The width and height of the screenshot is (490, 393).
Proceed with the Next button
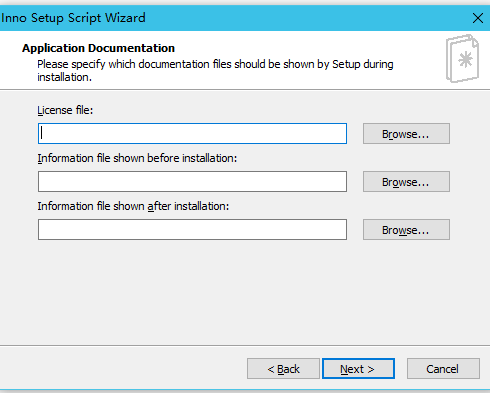point(358,369)
